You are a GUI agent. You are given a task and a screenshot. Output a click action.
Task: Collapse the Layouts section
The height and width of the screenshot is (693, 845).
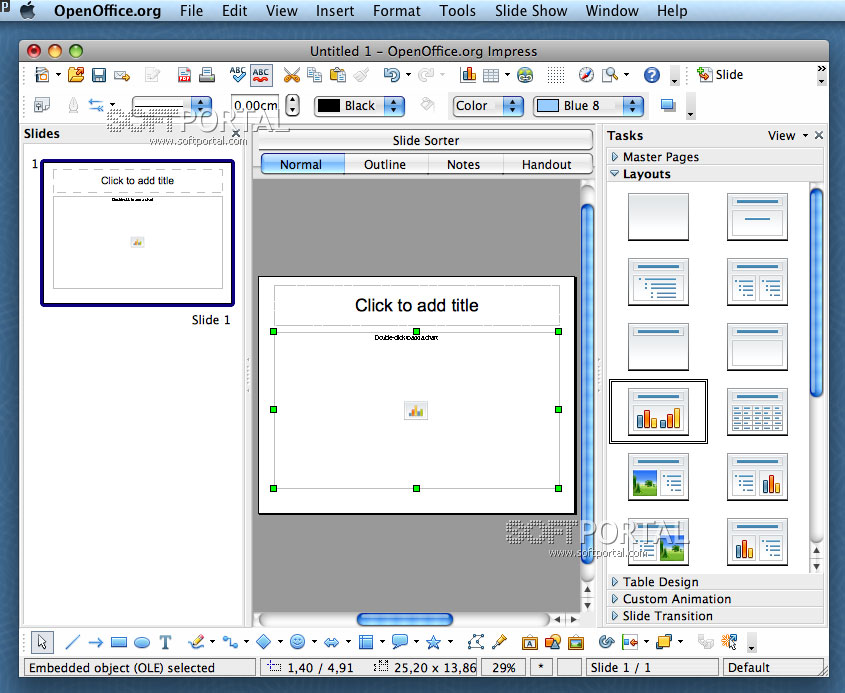(715, 174)
